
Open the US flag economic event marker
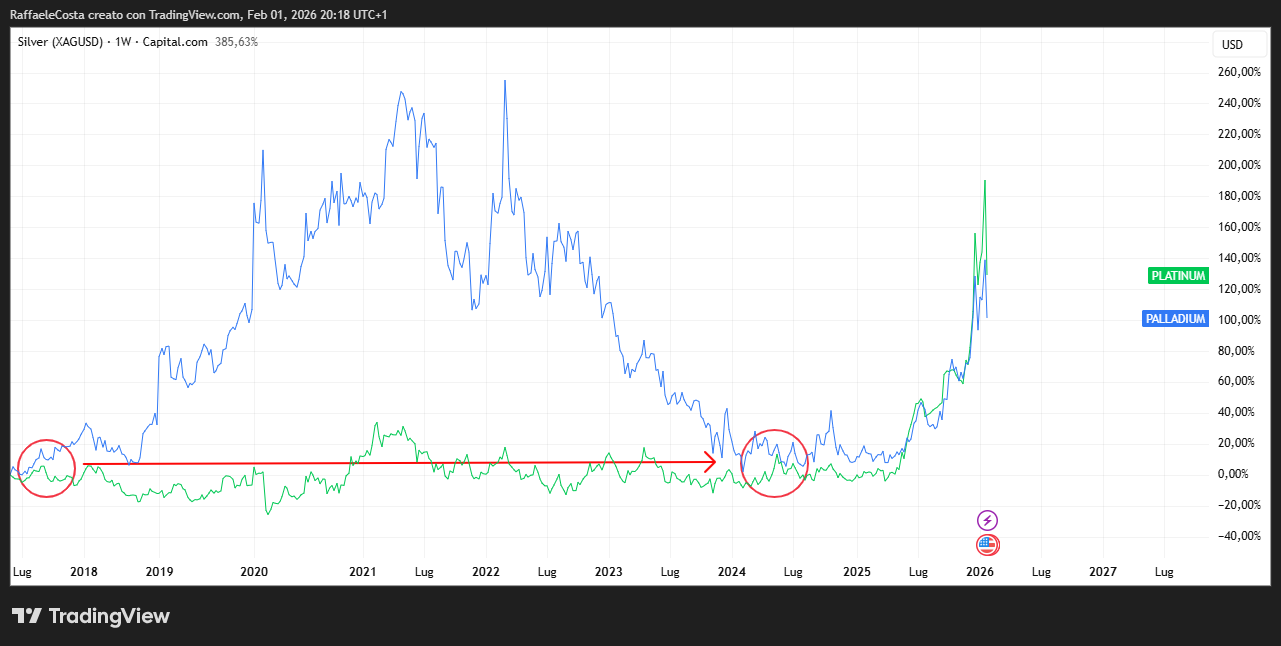coord(987,545)
